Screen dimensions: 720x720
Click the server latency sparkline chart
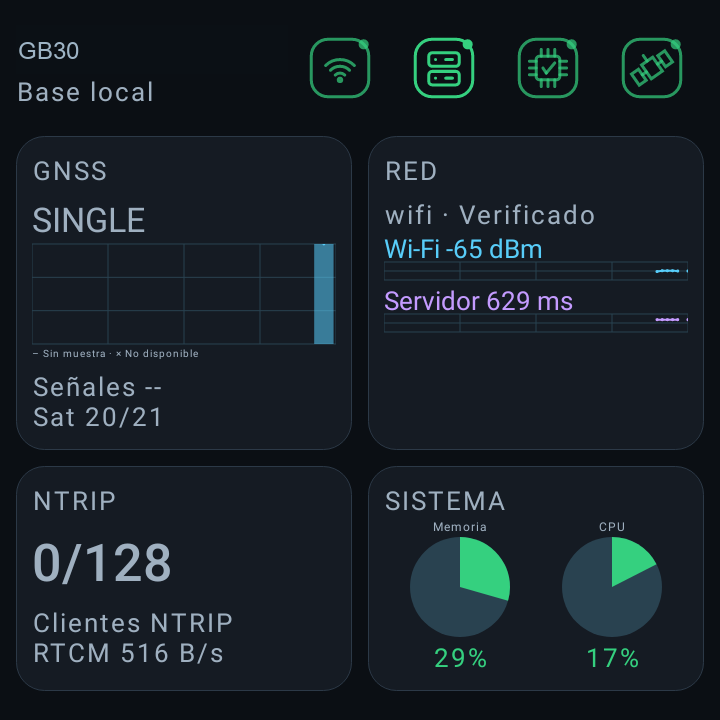[x=536, y=323]
